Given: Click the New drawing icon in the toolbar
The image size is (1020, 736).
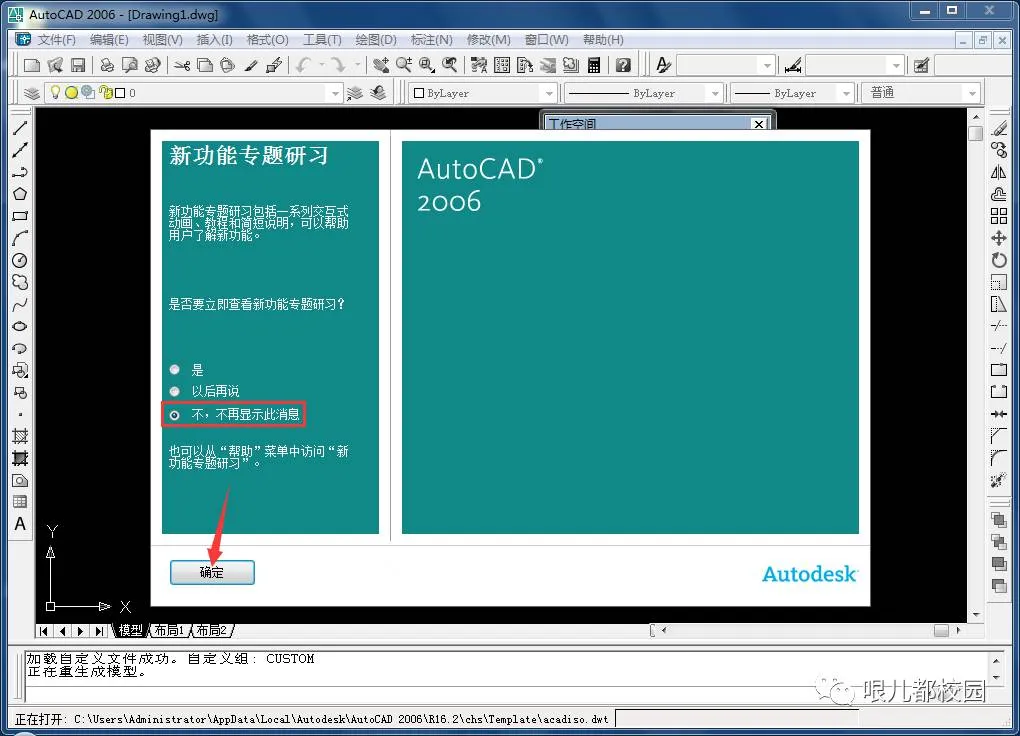Looking at the screenshot, I should tap(32, 65).
